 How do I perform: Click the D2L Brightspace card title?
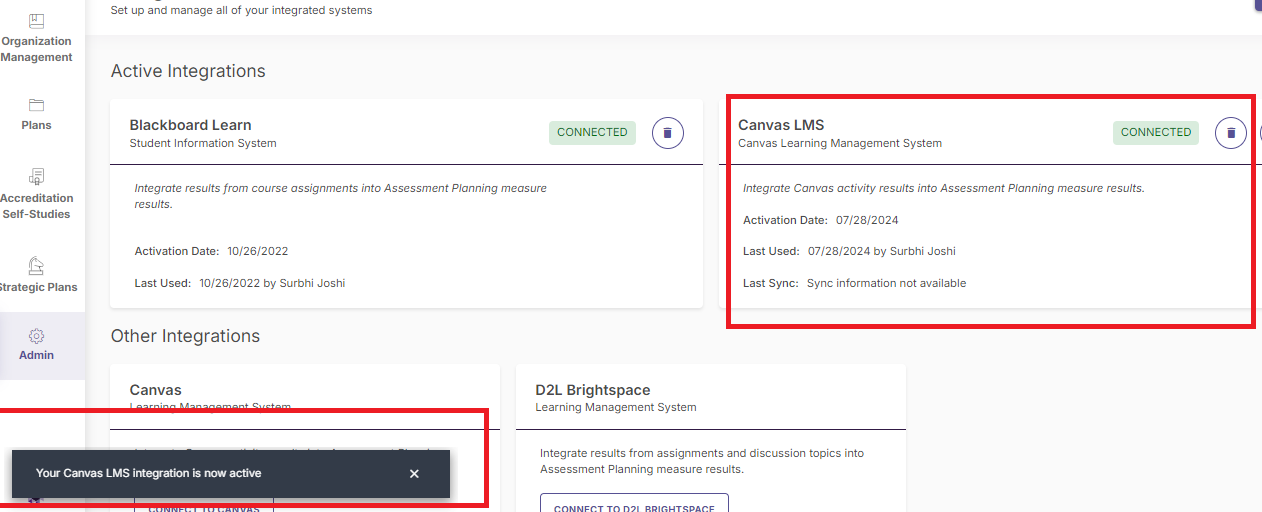click(593, 390)
